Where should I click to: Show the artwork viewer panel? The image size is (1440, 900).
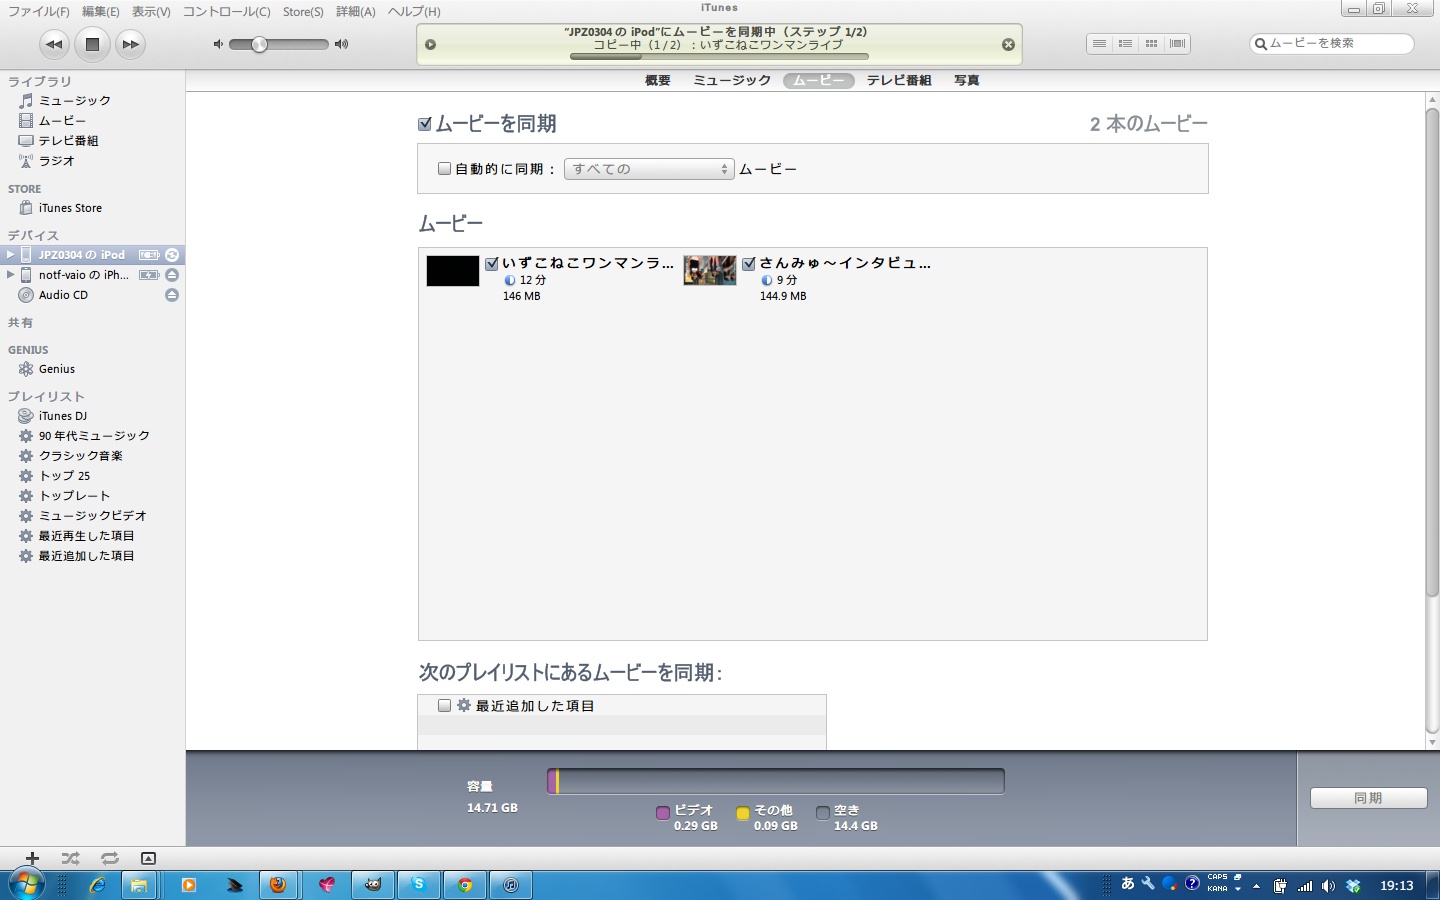point(148,858)
